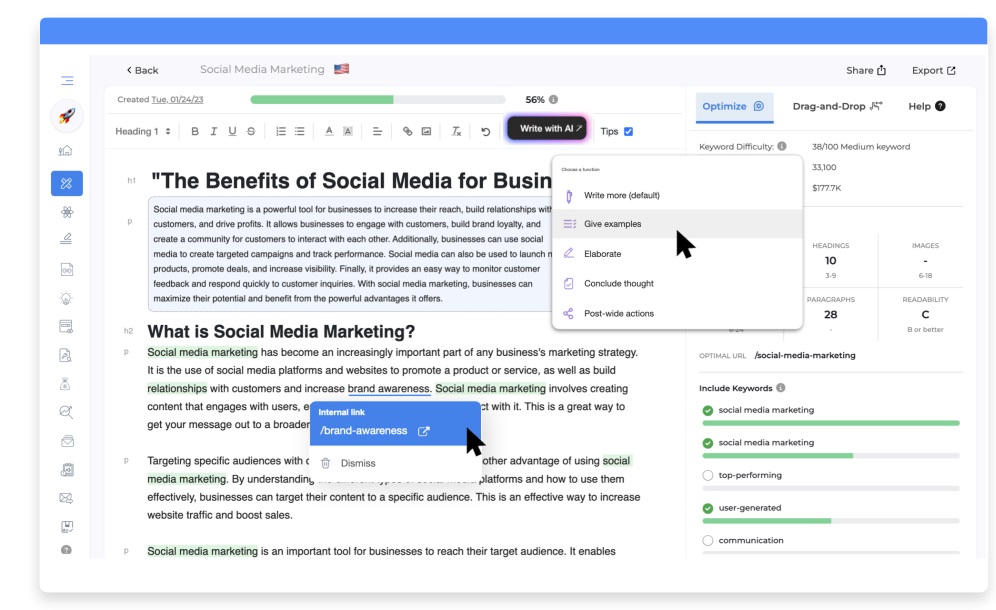Click the Back button
Screen dimensions: 996x610
tap(142, 70)
